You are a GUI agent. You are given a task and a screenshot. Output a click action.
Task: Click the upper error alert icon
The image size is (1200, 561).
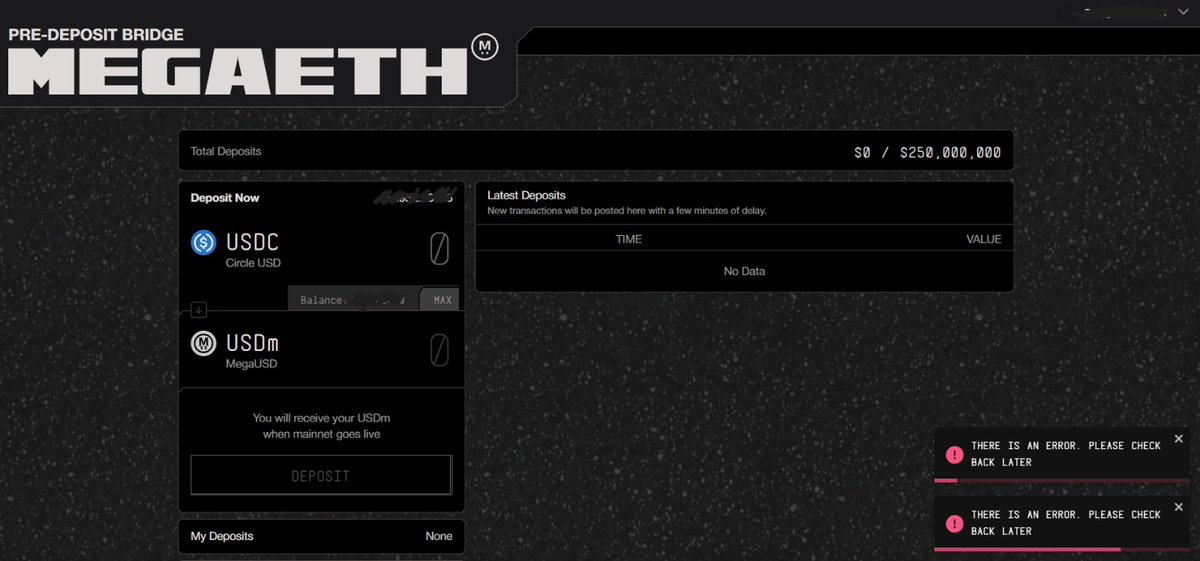click(x=954, y=455)
